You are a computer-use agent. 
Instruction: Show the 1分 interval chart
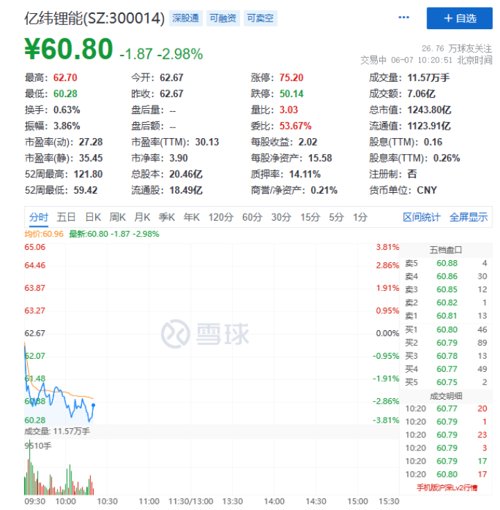360,217
